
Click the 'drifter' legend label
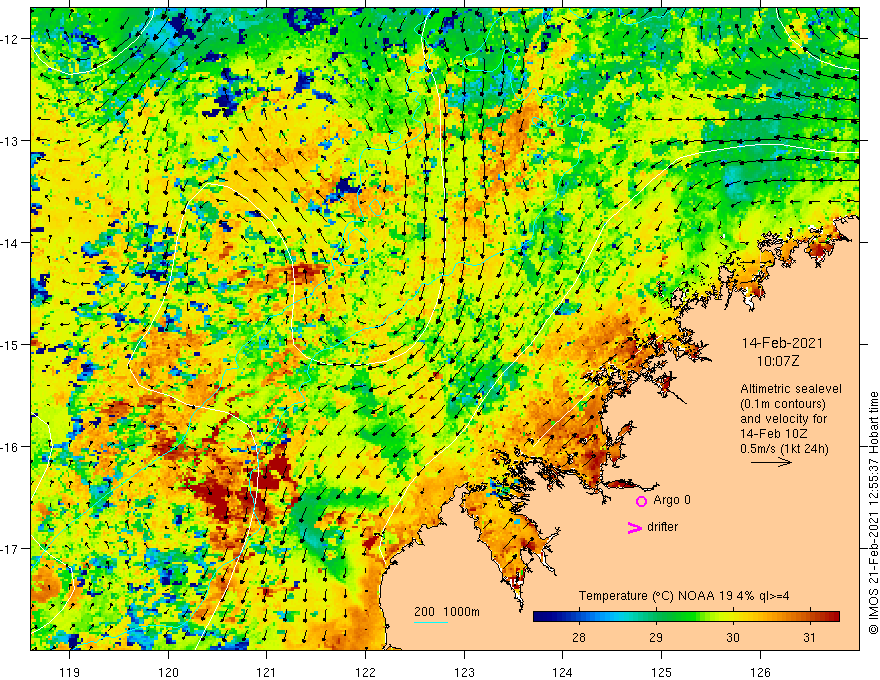pyautogui.click(x=662, y=527)
